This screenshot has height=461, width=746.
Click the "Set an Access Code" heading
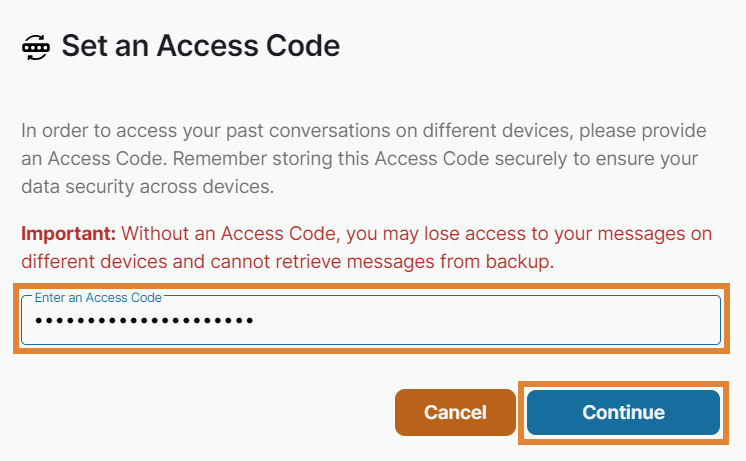tap(201, 46)
